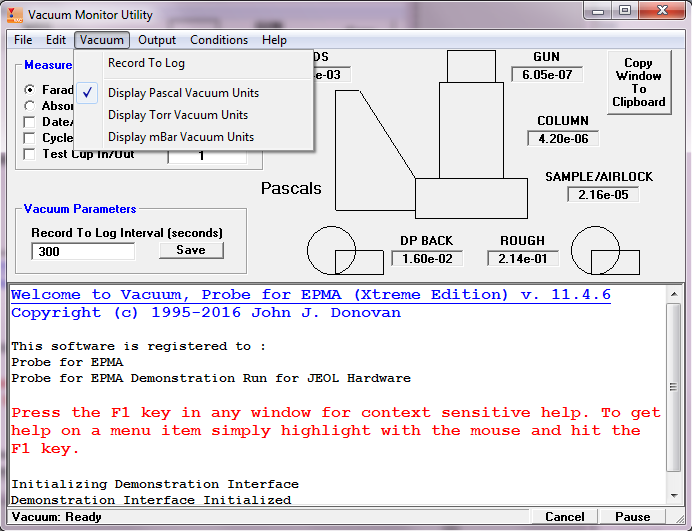Choose Display Pascal Vacuum Units

coord(183,93)
